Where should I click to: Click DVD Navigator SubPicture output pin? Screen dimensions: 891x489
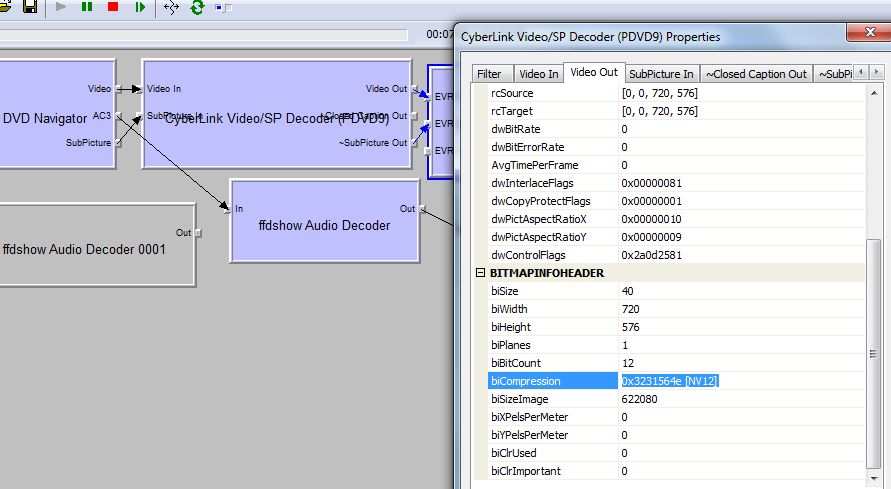[118, 143]
